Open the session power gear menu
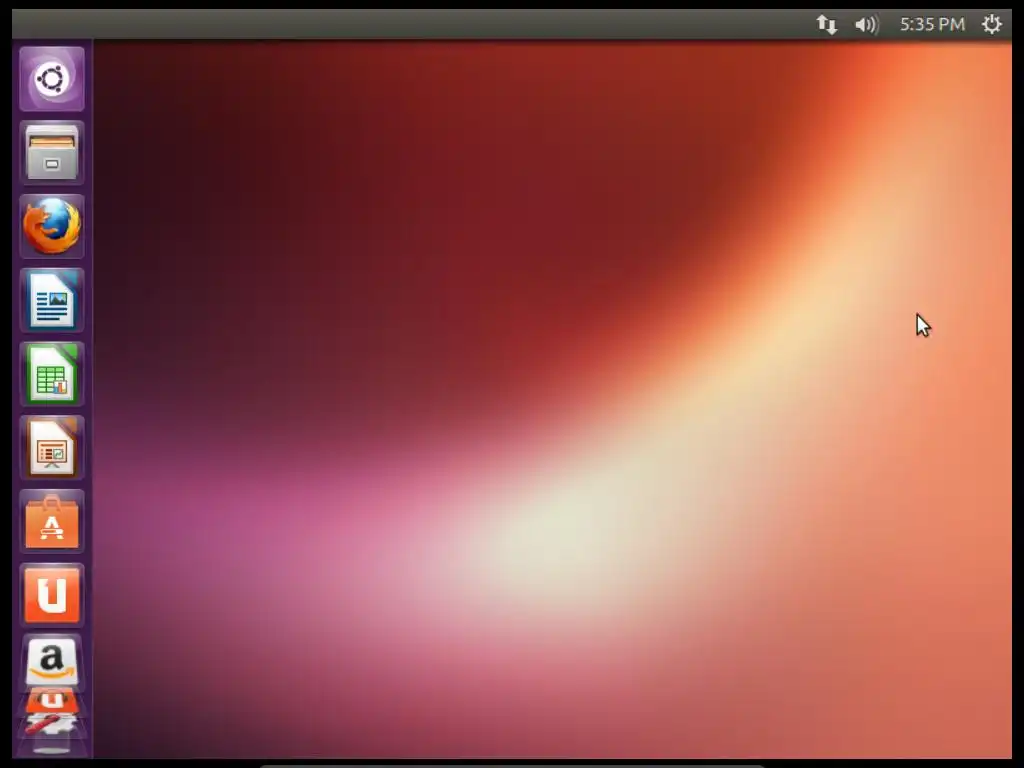Image resolution: width=1024 pixels, height=768 pixels. pos(991,25)
